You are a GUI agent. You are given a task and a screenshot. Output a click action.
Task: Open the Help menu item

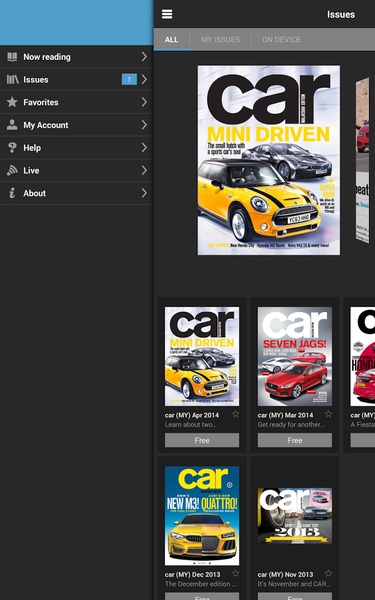(77, 148)
